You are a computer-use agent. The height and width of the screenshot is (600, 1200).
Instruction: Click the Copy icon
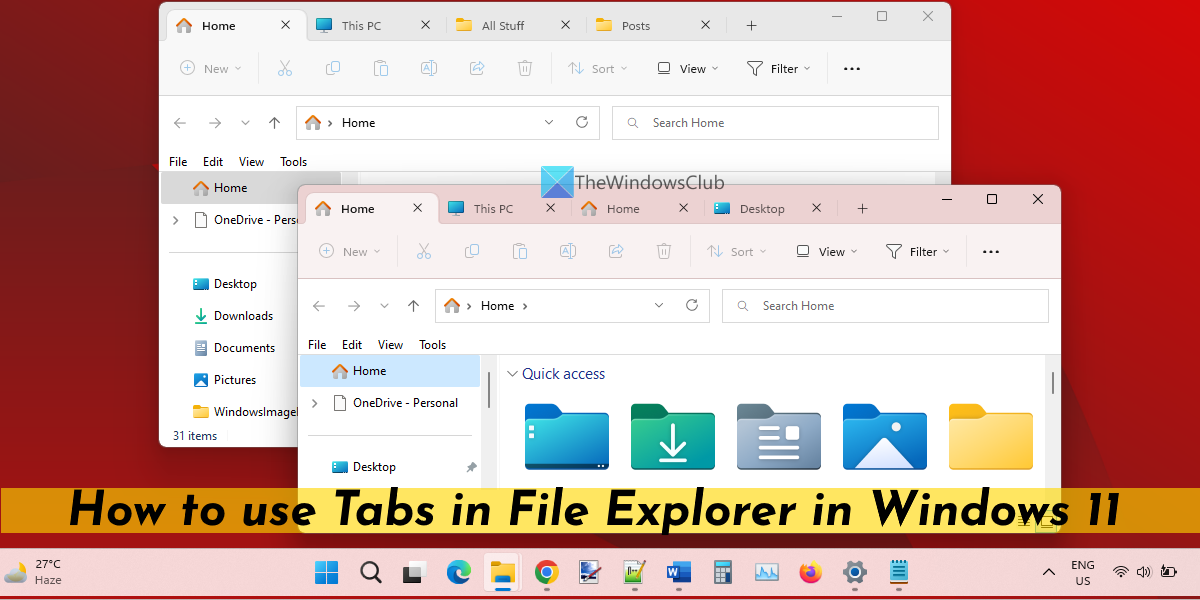pyautogui.click(x=472, y=251)
